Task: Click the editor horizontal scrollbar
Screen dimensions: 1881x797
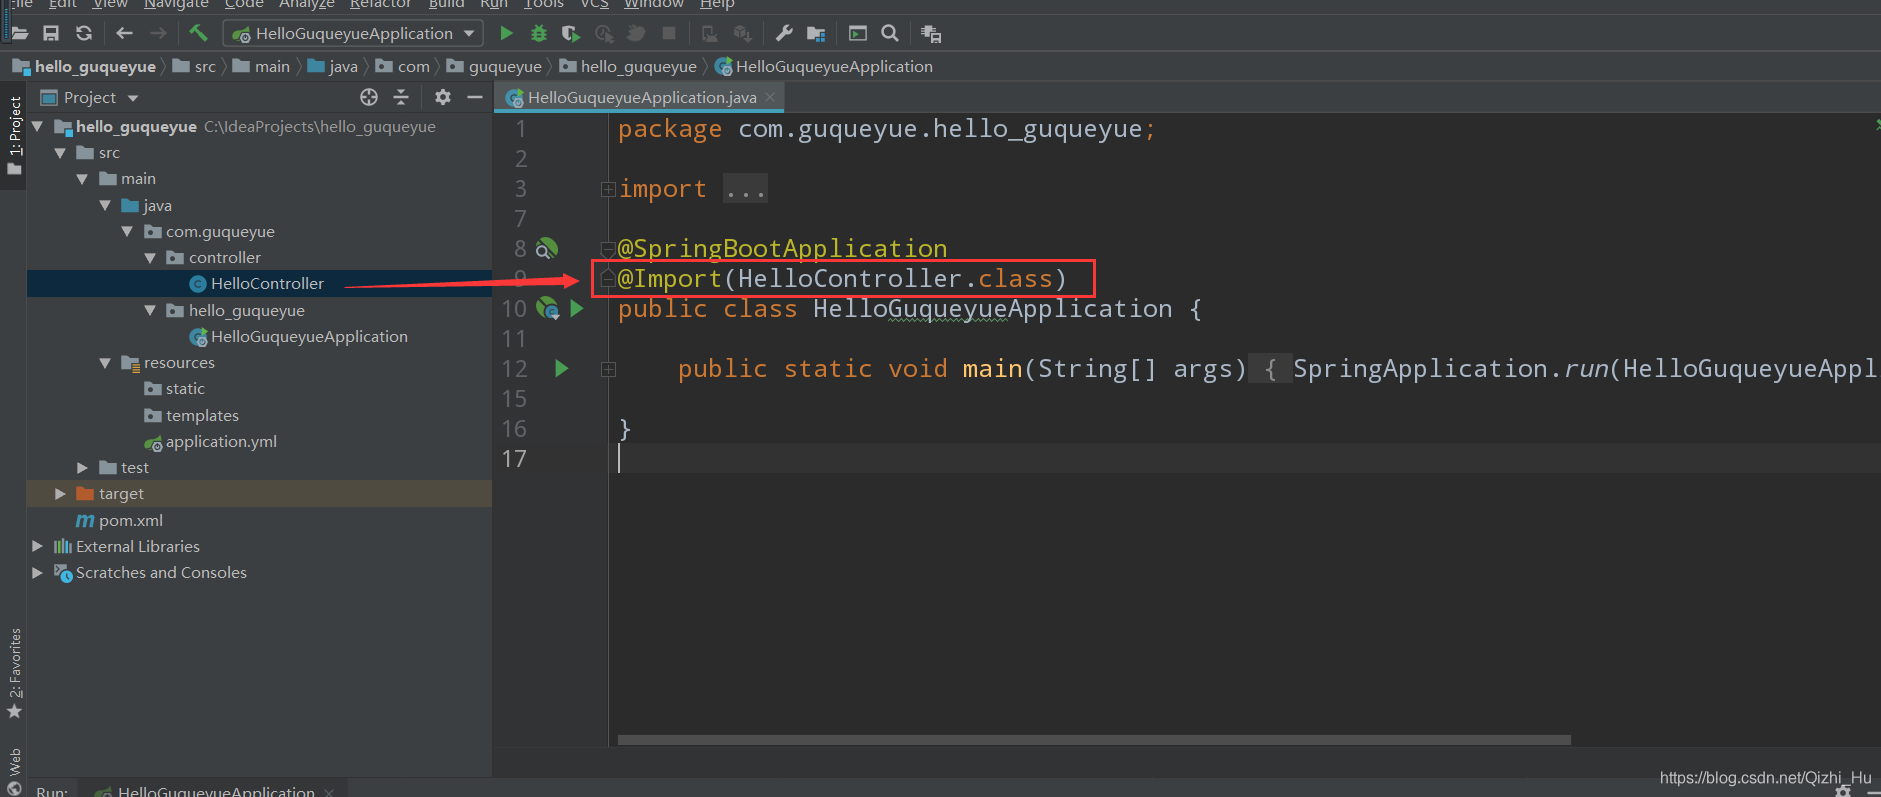Action: 1094,740
